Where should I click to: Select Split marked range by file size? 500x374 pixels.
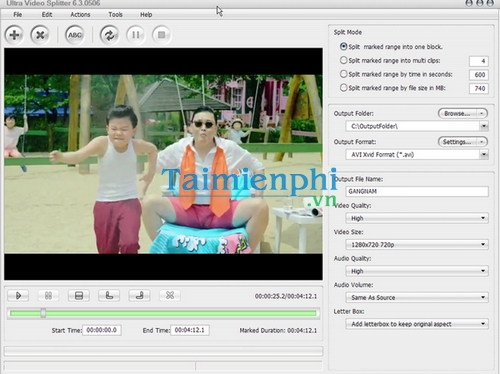[343, 88]
